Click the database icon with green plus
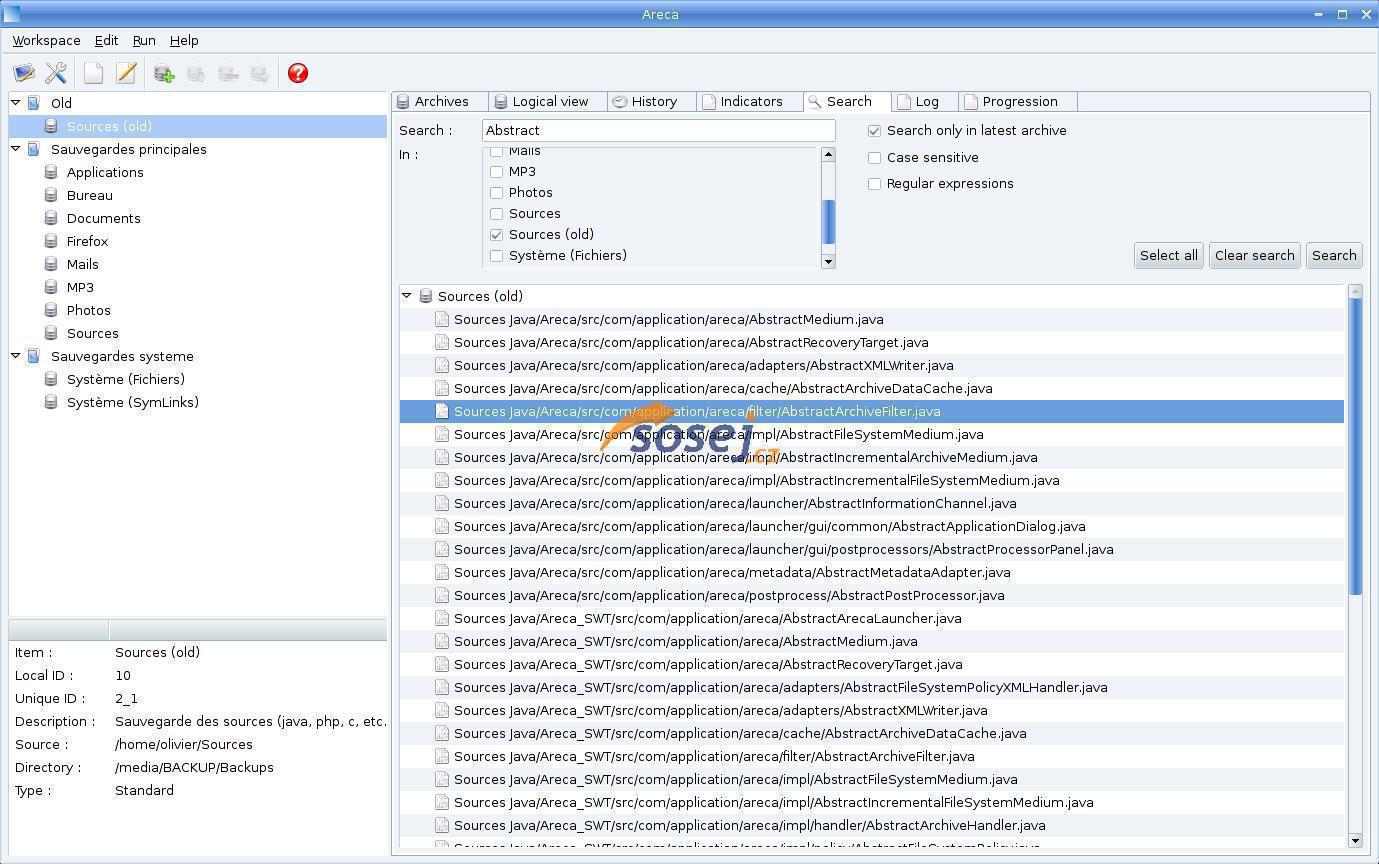 (164, 73)
